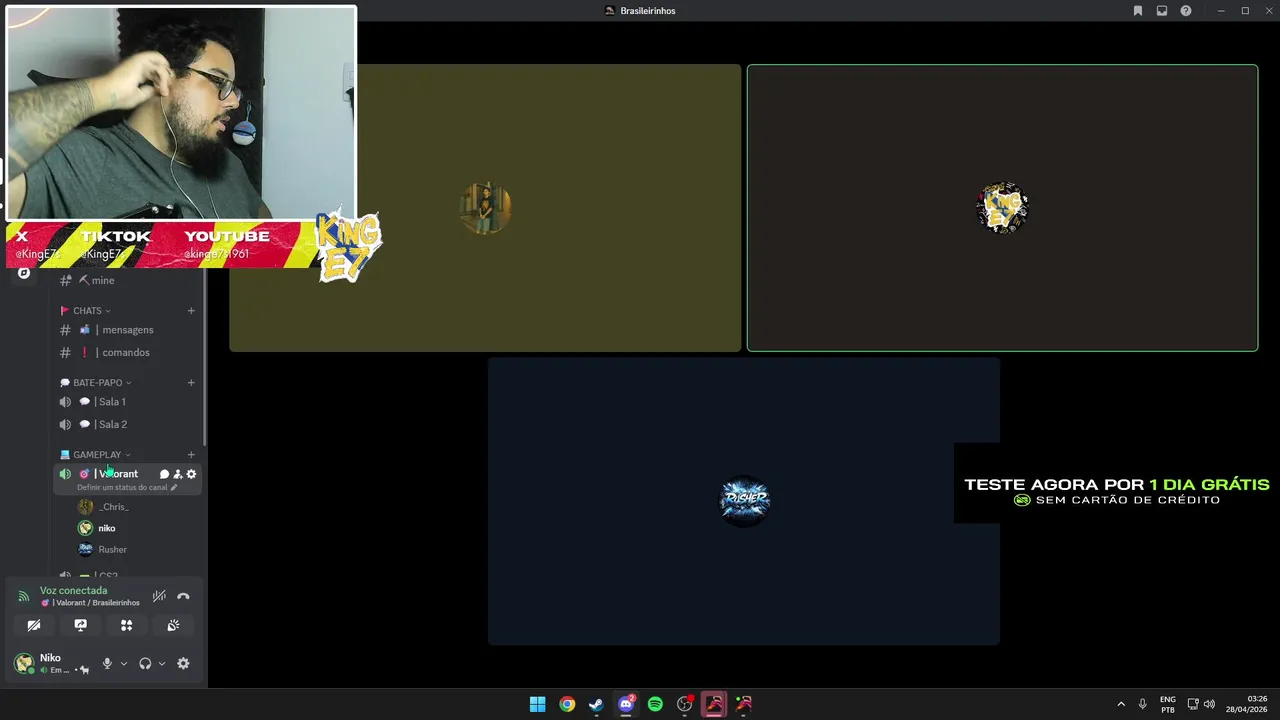Share your screen from the voice panel

coord(80,625)
